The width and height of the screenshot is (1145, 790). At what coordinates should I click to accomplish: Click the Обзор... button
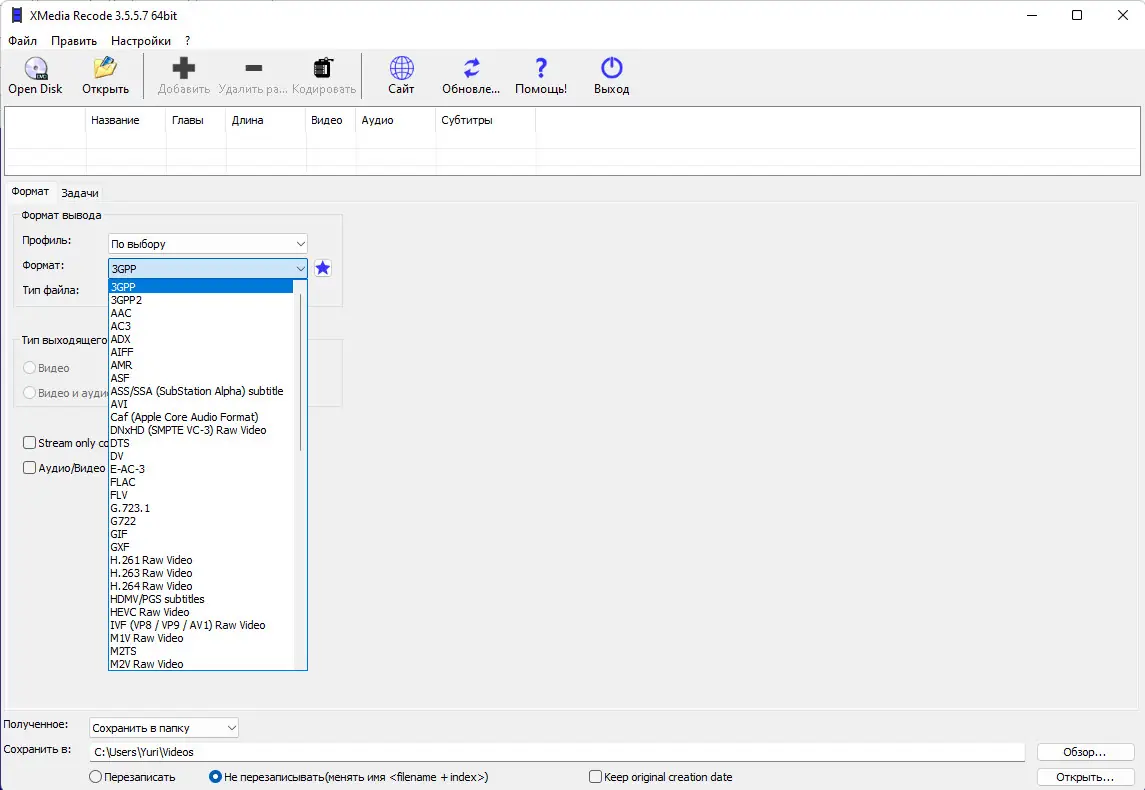point(1084,752)
